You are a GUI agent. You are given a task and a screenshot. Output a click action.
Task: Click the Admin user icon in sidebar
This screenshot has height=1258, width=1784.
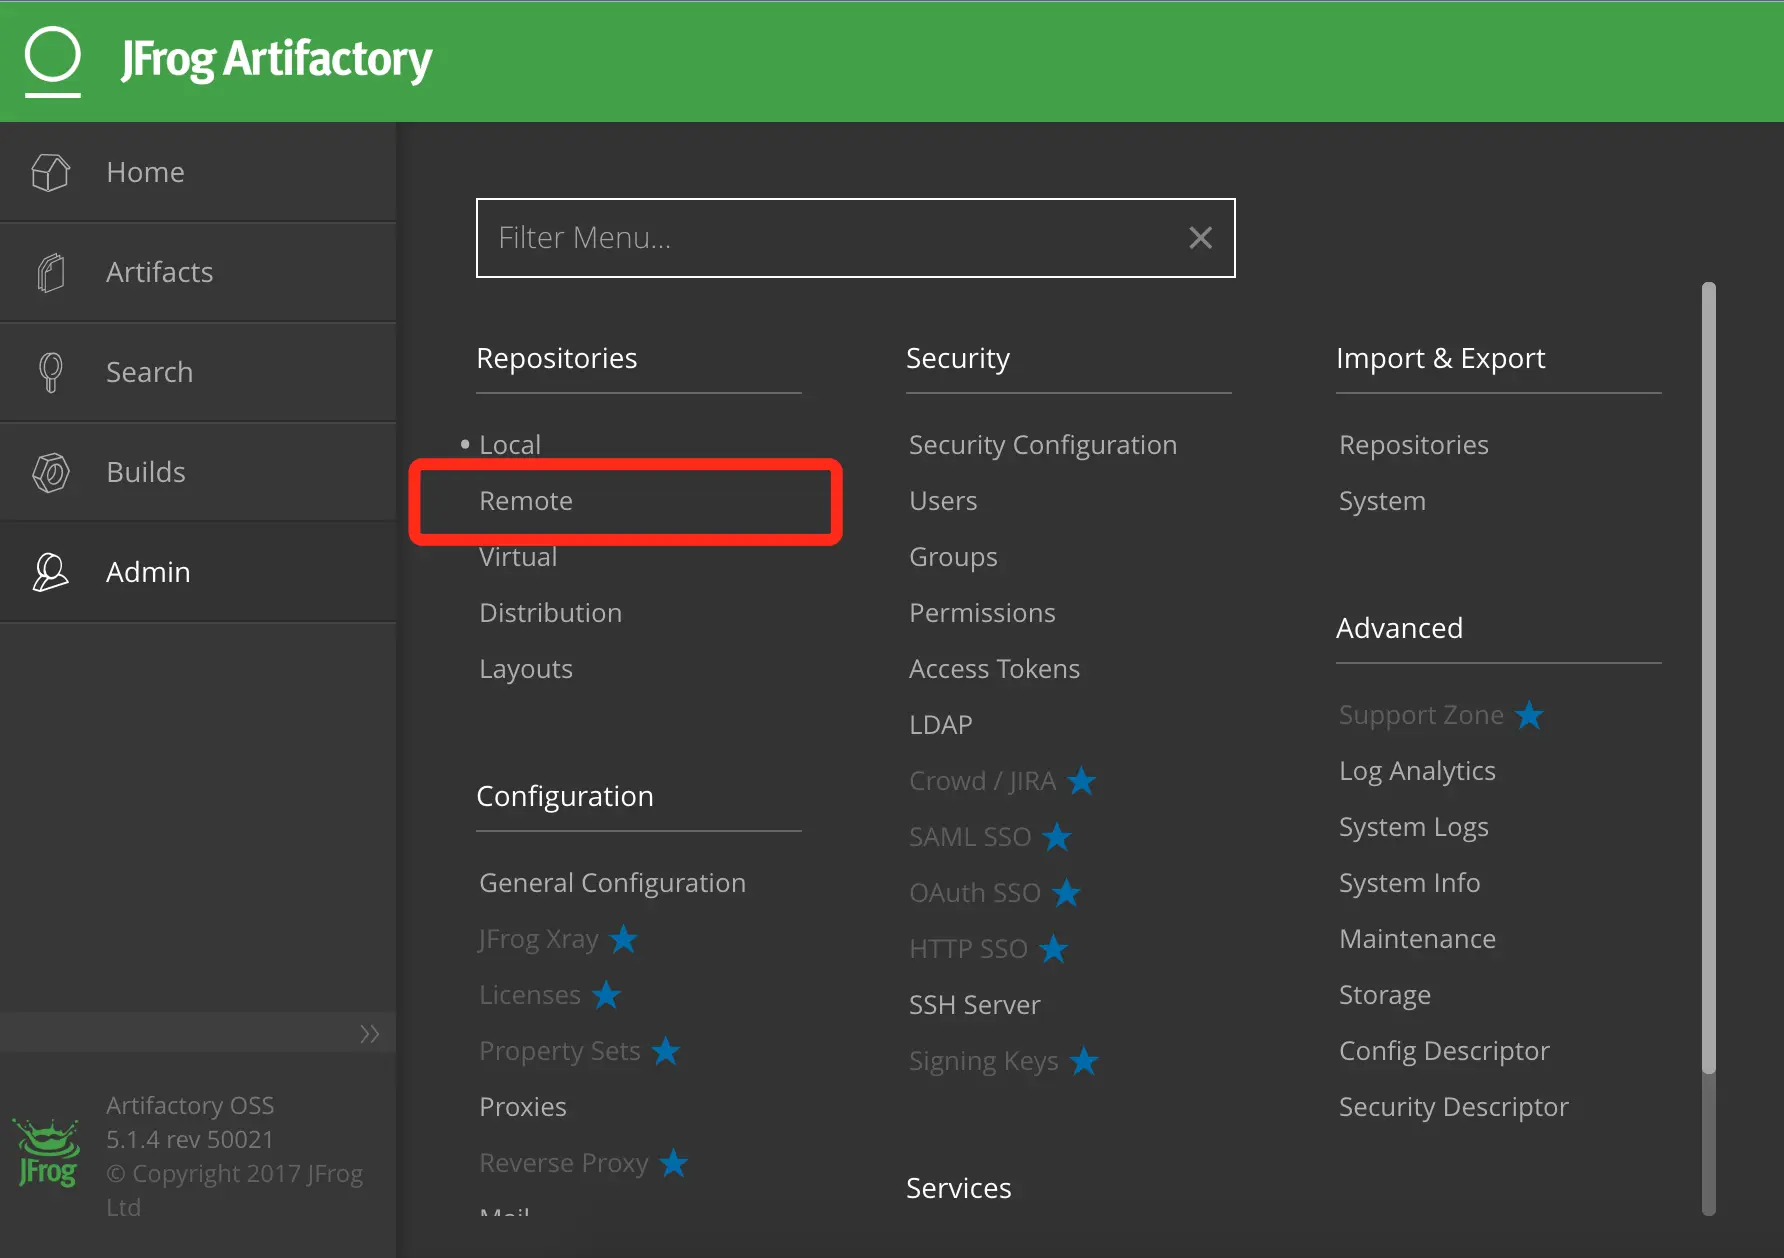coord(50,572)
